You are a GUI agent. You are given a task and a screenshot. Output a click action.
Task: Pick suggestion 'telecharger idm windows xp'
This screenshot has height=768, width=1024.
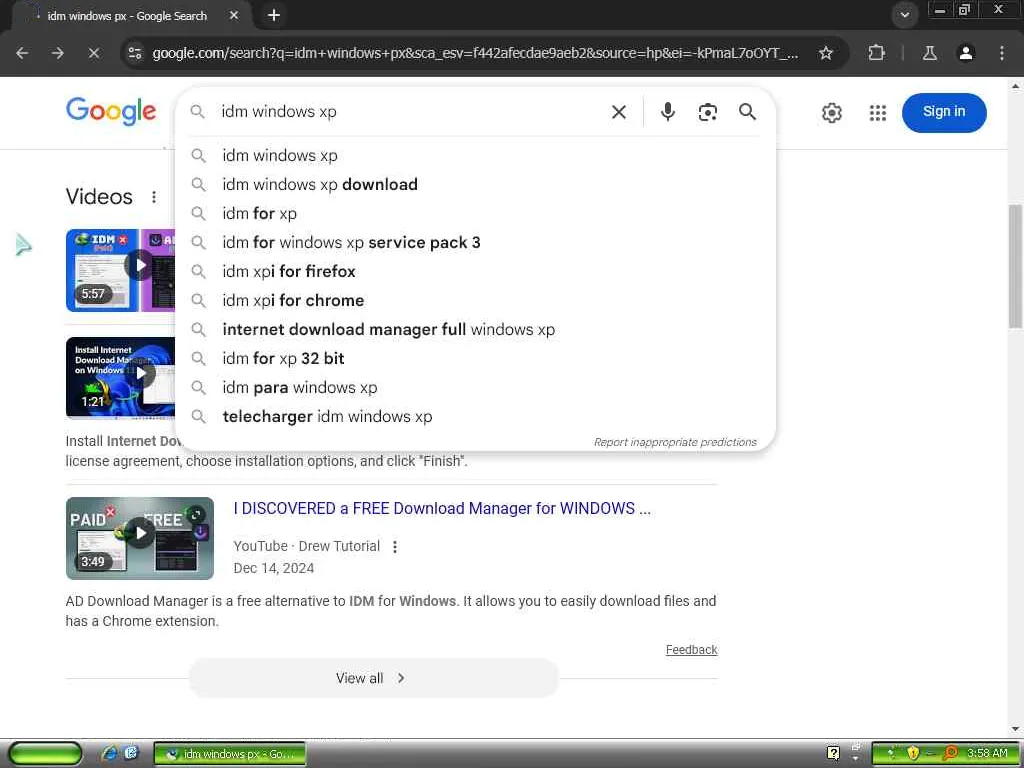[475, 417]
